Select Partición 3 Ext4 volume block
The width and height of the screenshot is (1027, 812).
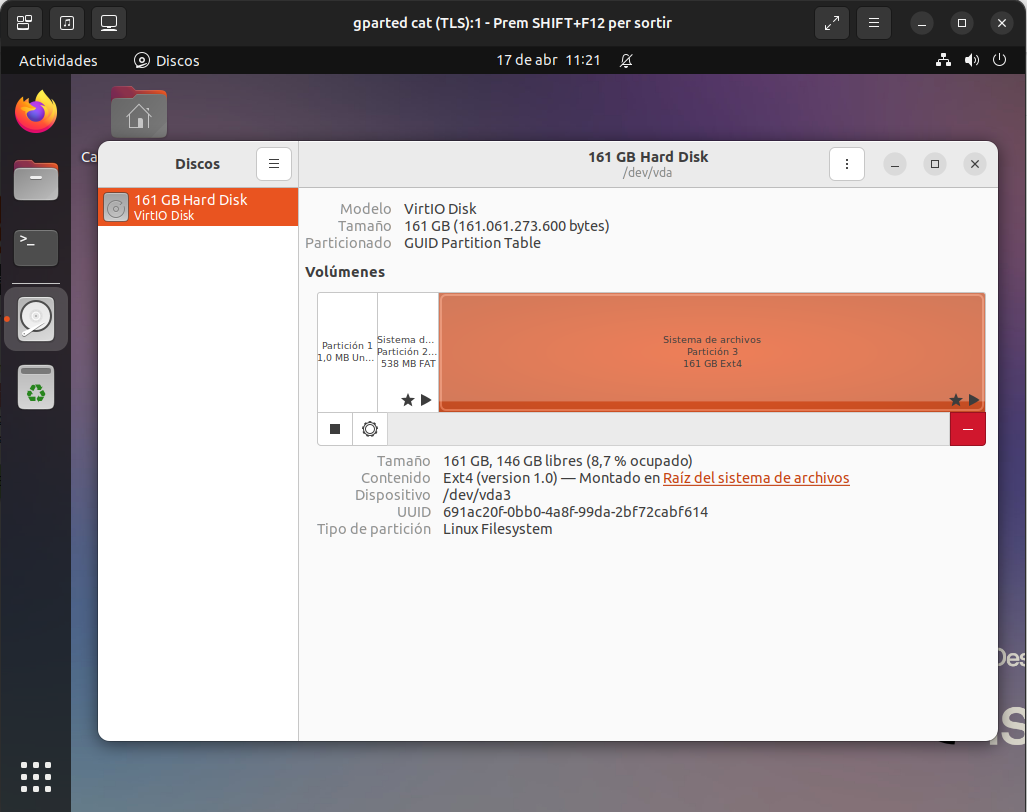click(711, 351)
